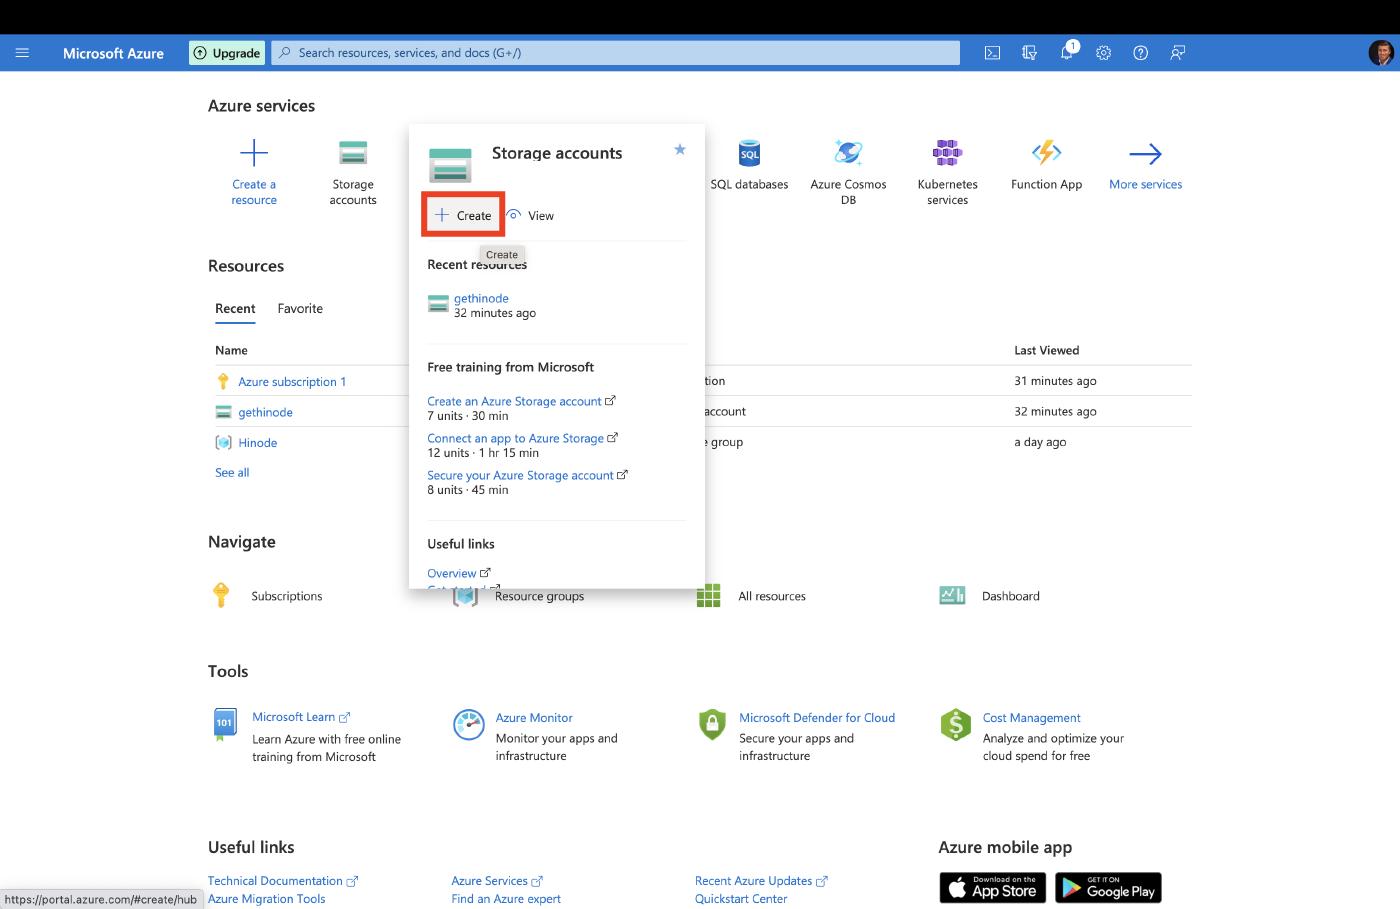Open the directories and subscriptions filter icon
Screen dimensions: 1400x909
pyautogui.click(x=1029, y=53)
